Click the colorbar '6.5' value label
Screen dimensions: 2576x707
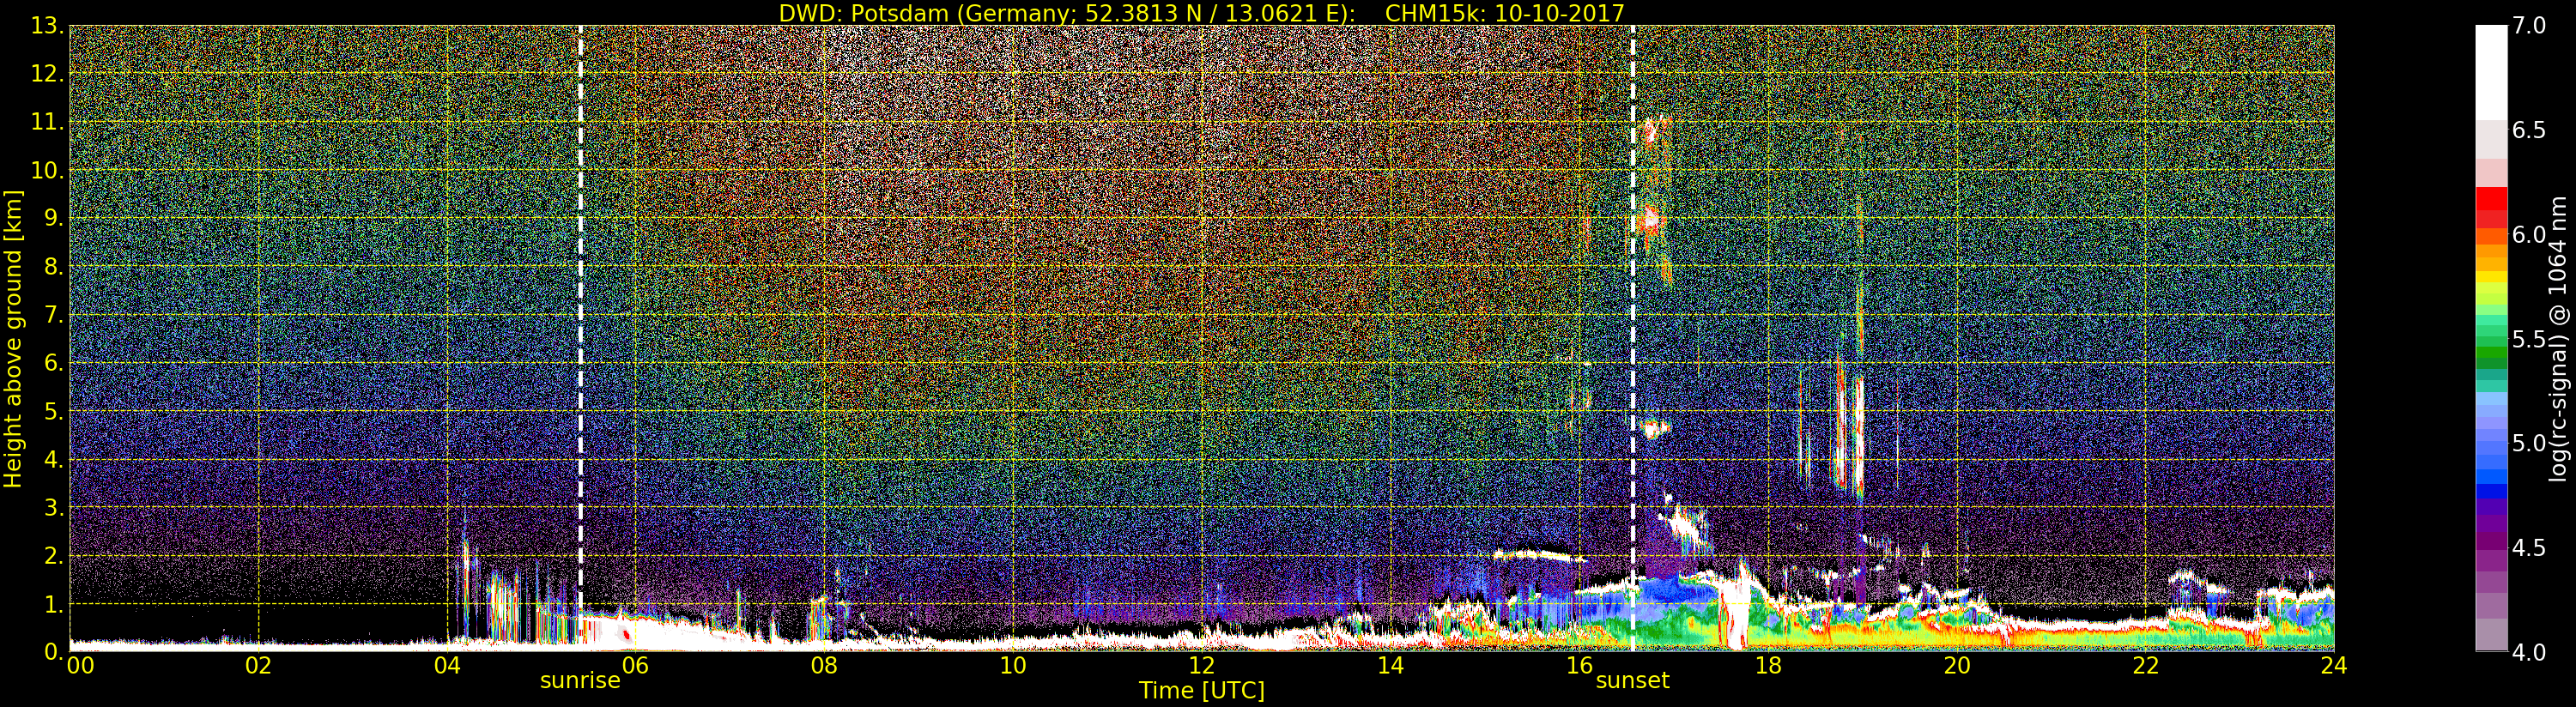click(2529, 130)
